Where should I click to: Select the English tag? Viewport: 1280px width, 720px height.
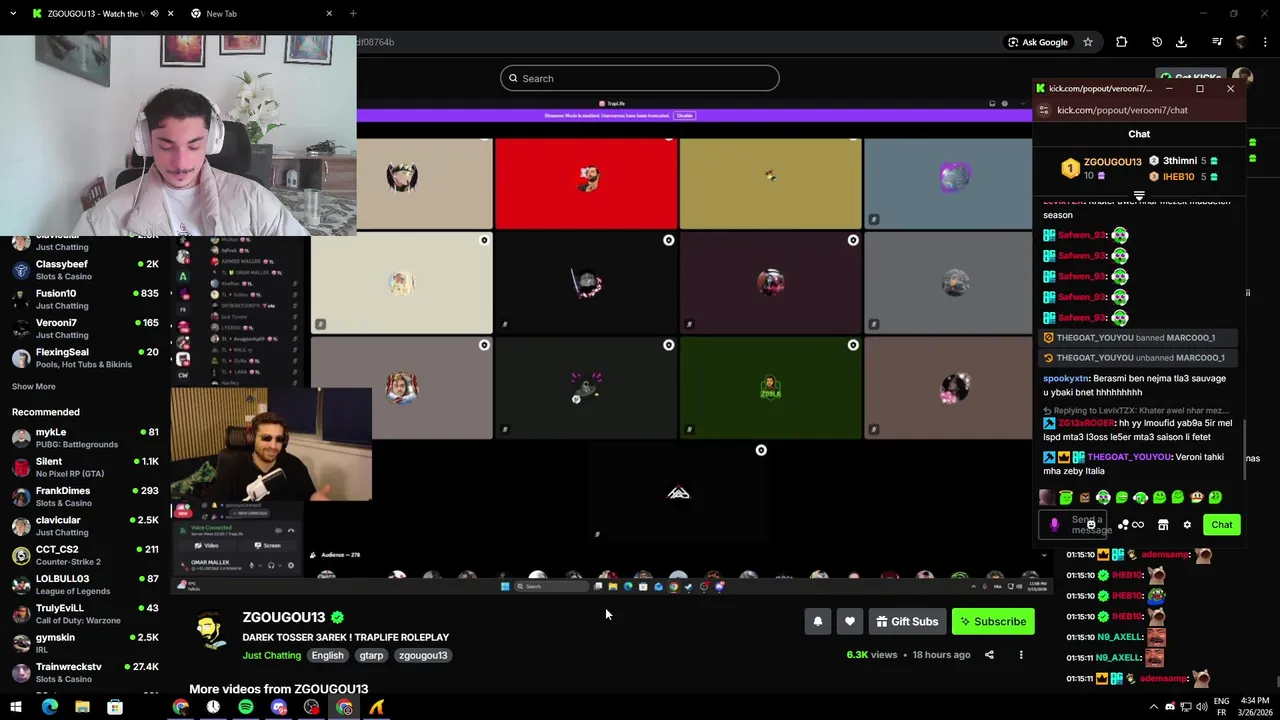(327, 655)
